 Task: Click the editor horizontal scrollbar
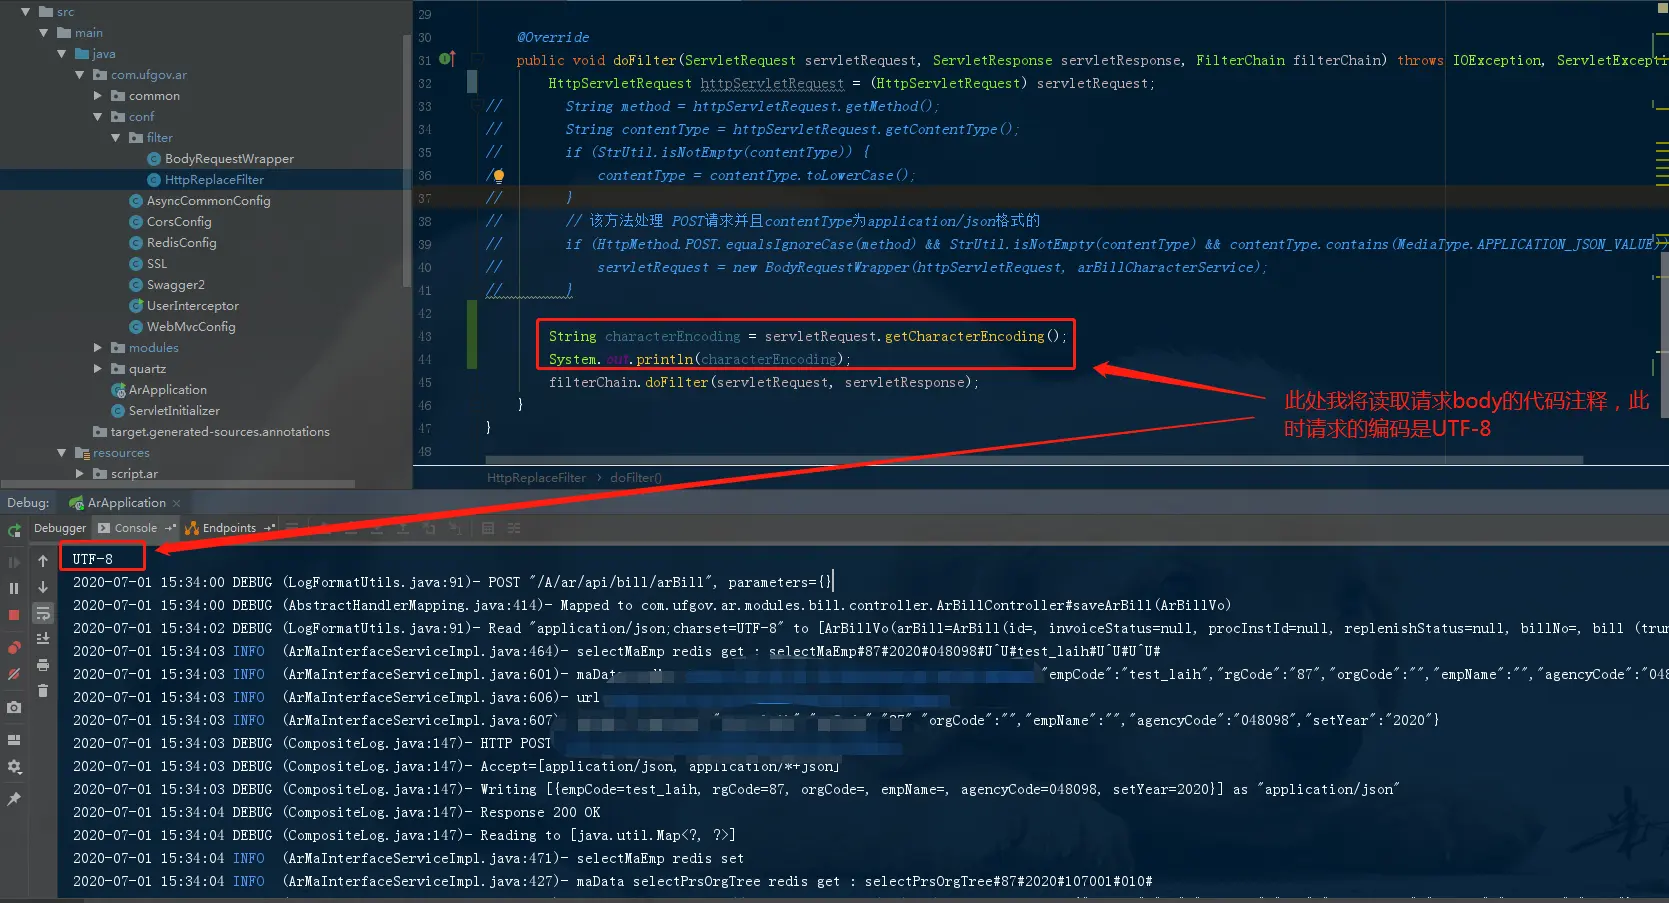(1034, 460)
